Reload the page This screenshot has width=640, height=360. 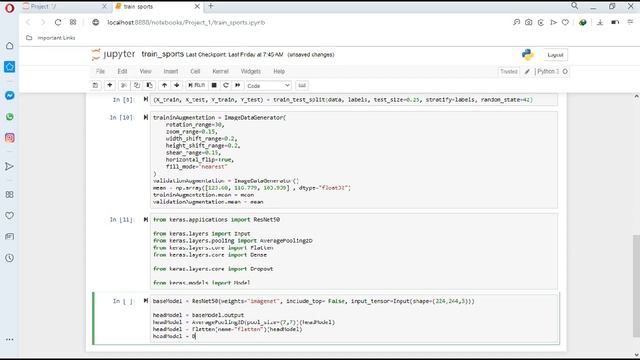coord(58,22)
